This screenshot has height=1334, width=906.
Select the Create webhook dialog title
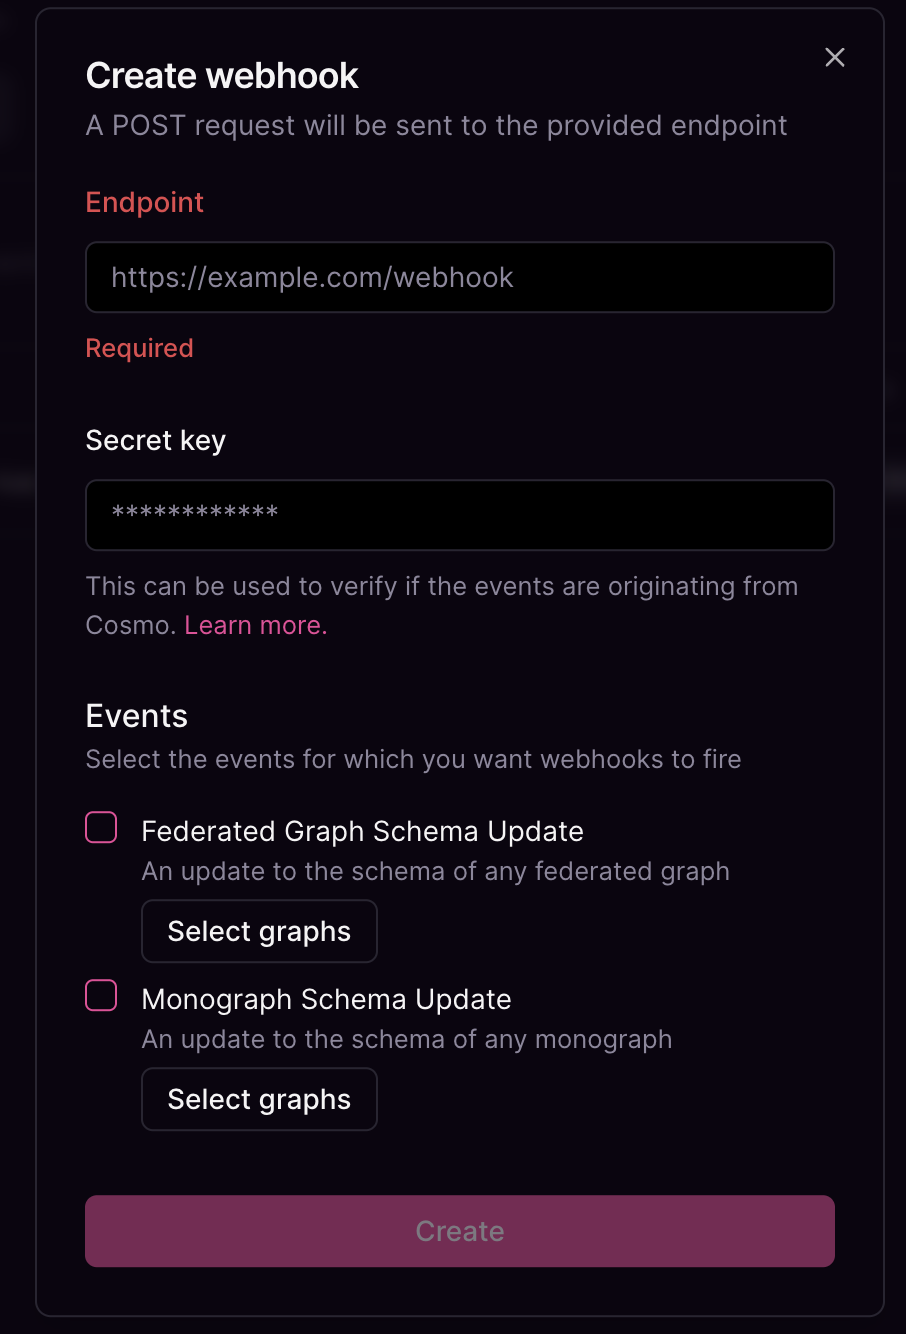222,75
